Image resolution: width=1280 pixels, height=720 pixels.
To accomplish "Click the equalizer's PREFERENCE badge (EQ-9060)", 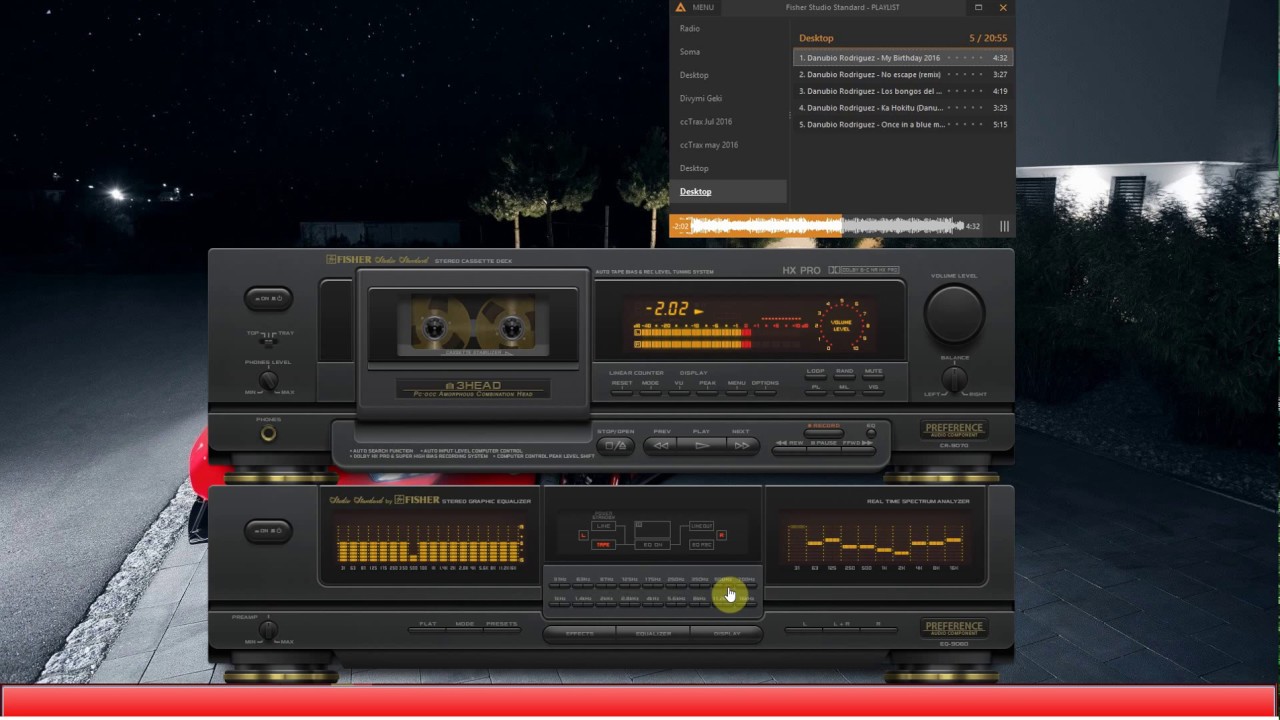I will (953, 627).
